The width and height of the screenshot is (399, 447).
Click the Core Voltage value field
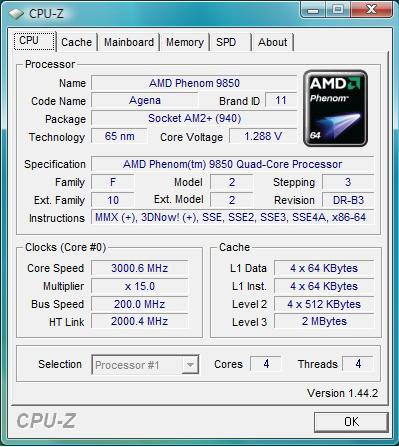pos(263,136)
